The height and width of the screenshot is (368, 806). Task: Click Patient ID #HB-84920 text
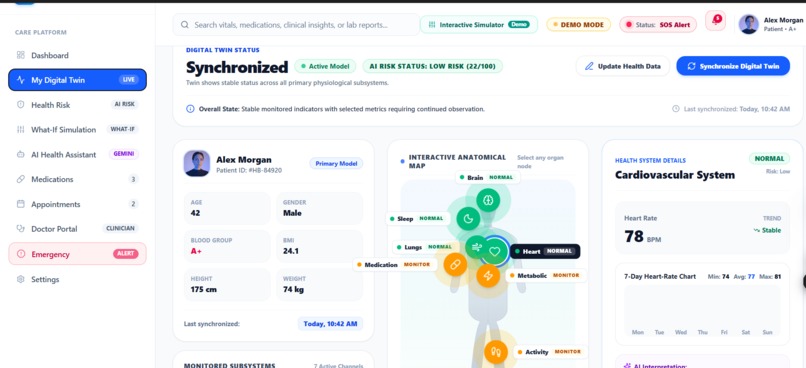coord(249,171)
